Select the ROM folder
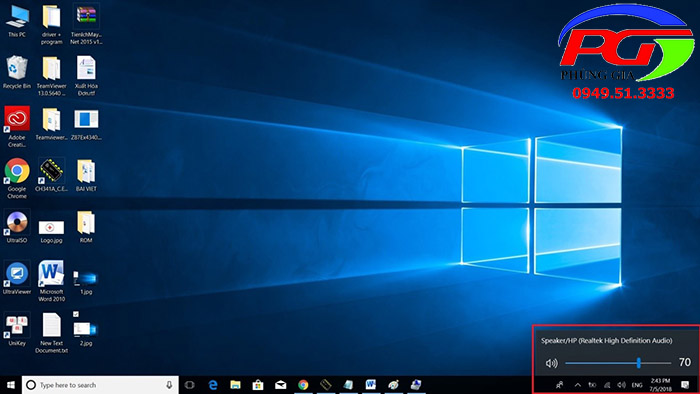700x394 pixels. (86, 227)
